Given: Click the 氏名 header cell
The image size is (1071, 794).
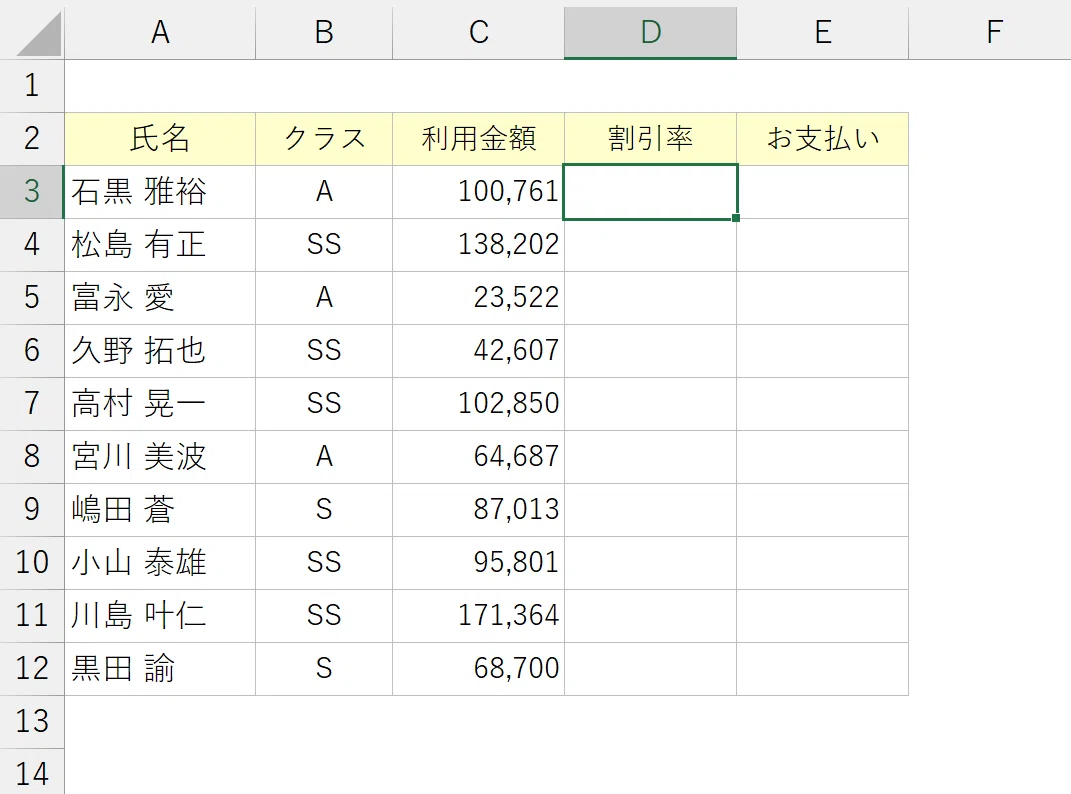Looking at the screenshot, I should [x=160, y=139].
